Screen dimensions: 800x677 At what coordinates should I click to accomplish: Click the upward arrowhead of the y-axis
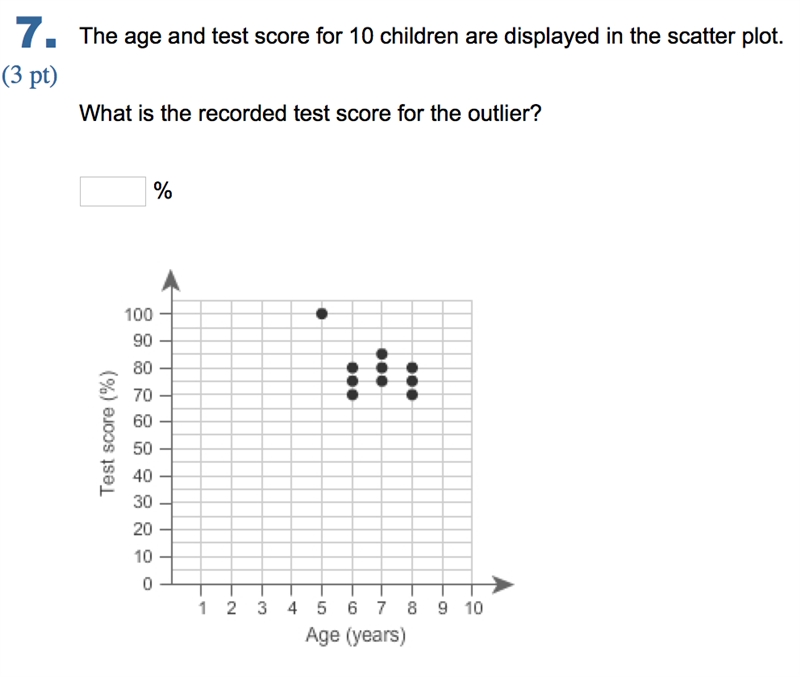click(x=171, y=281)
